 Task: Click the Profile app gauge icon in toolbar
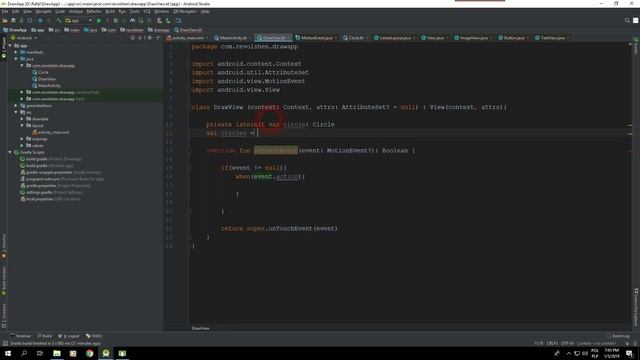pyautogui.click(x=132, y=20)
